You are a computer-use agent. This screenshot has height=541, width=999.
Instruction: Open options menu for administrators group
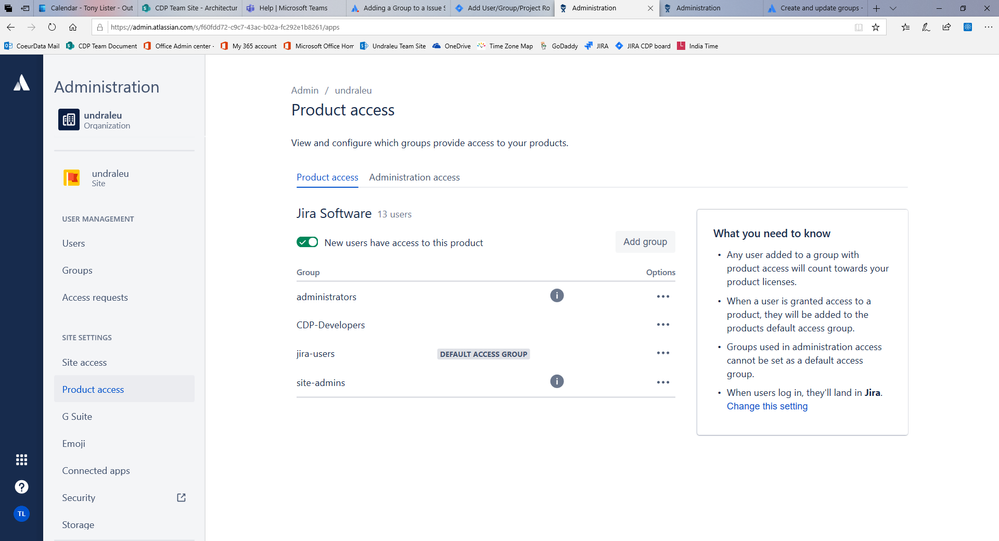[663, 296]
